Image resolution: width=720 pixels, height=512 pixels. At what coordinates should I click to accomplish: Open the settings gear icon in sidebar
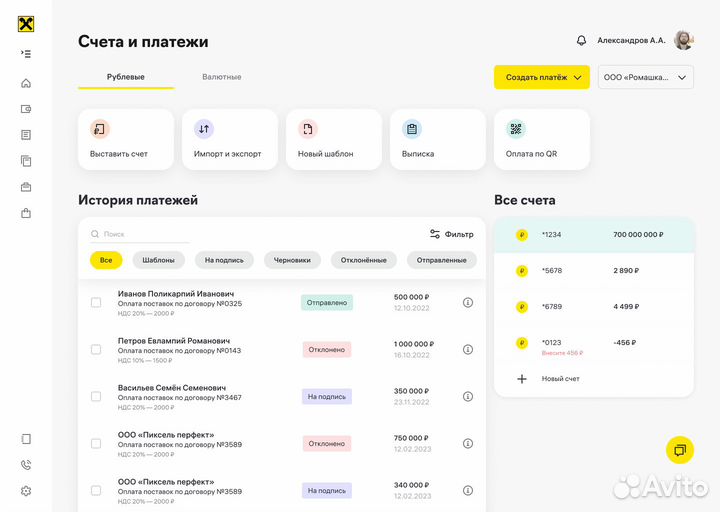(26, 491)
